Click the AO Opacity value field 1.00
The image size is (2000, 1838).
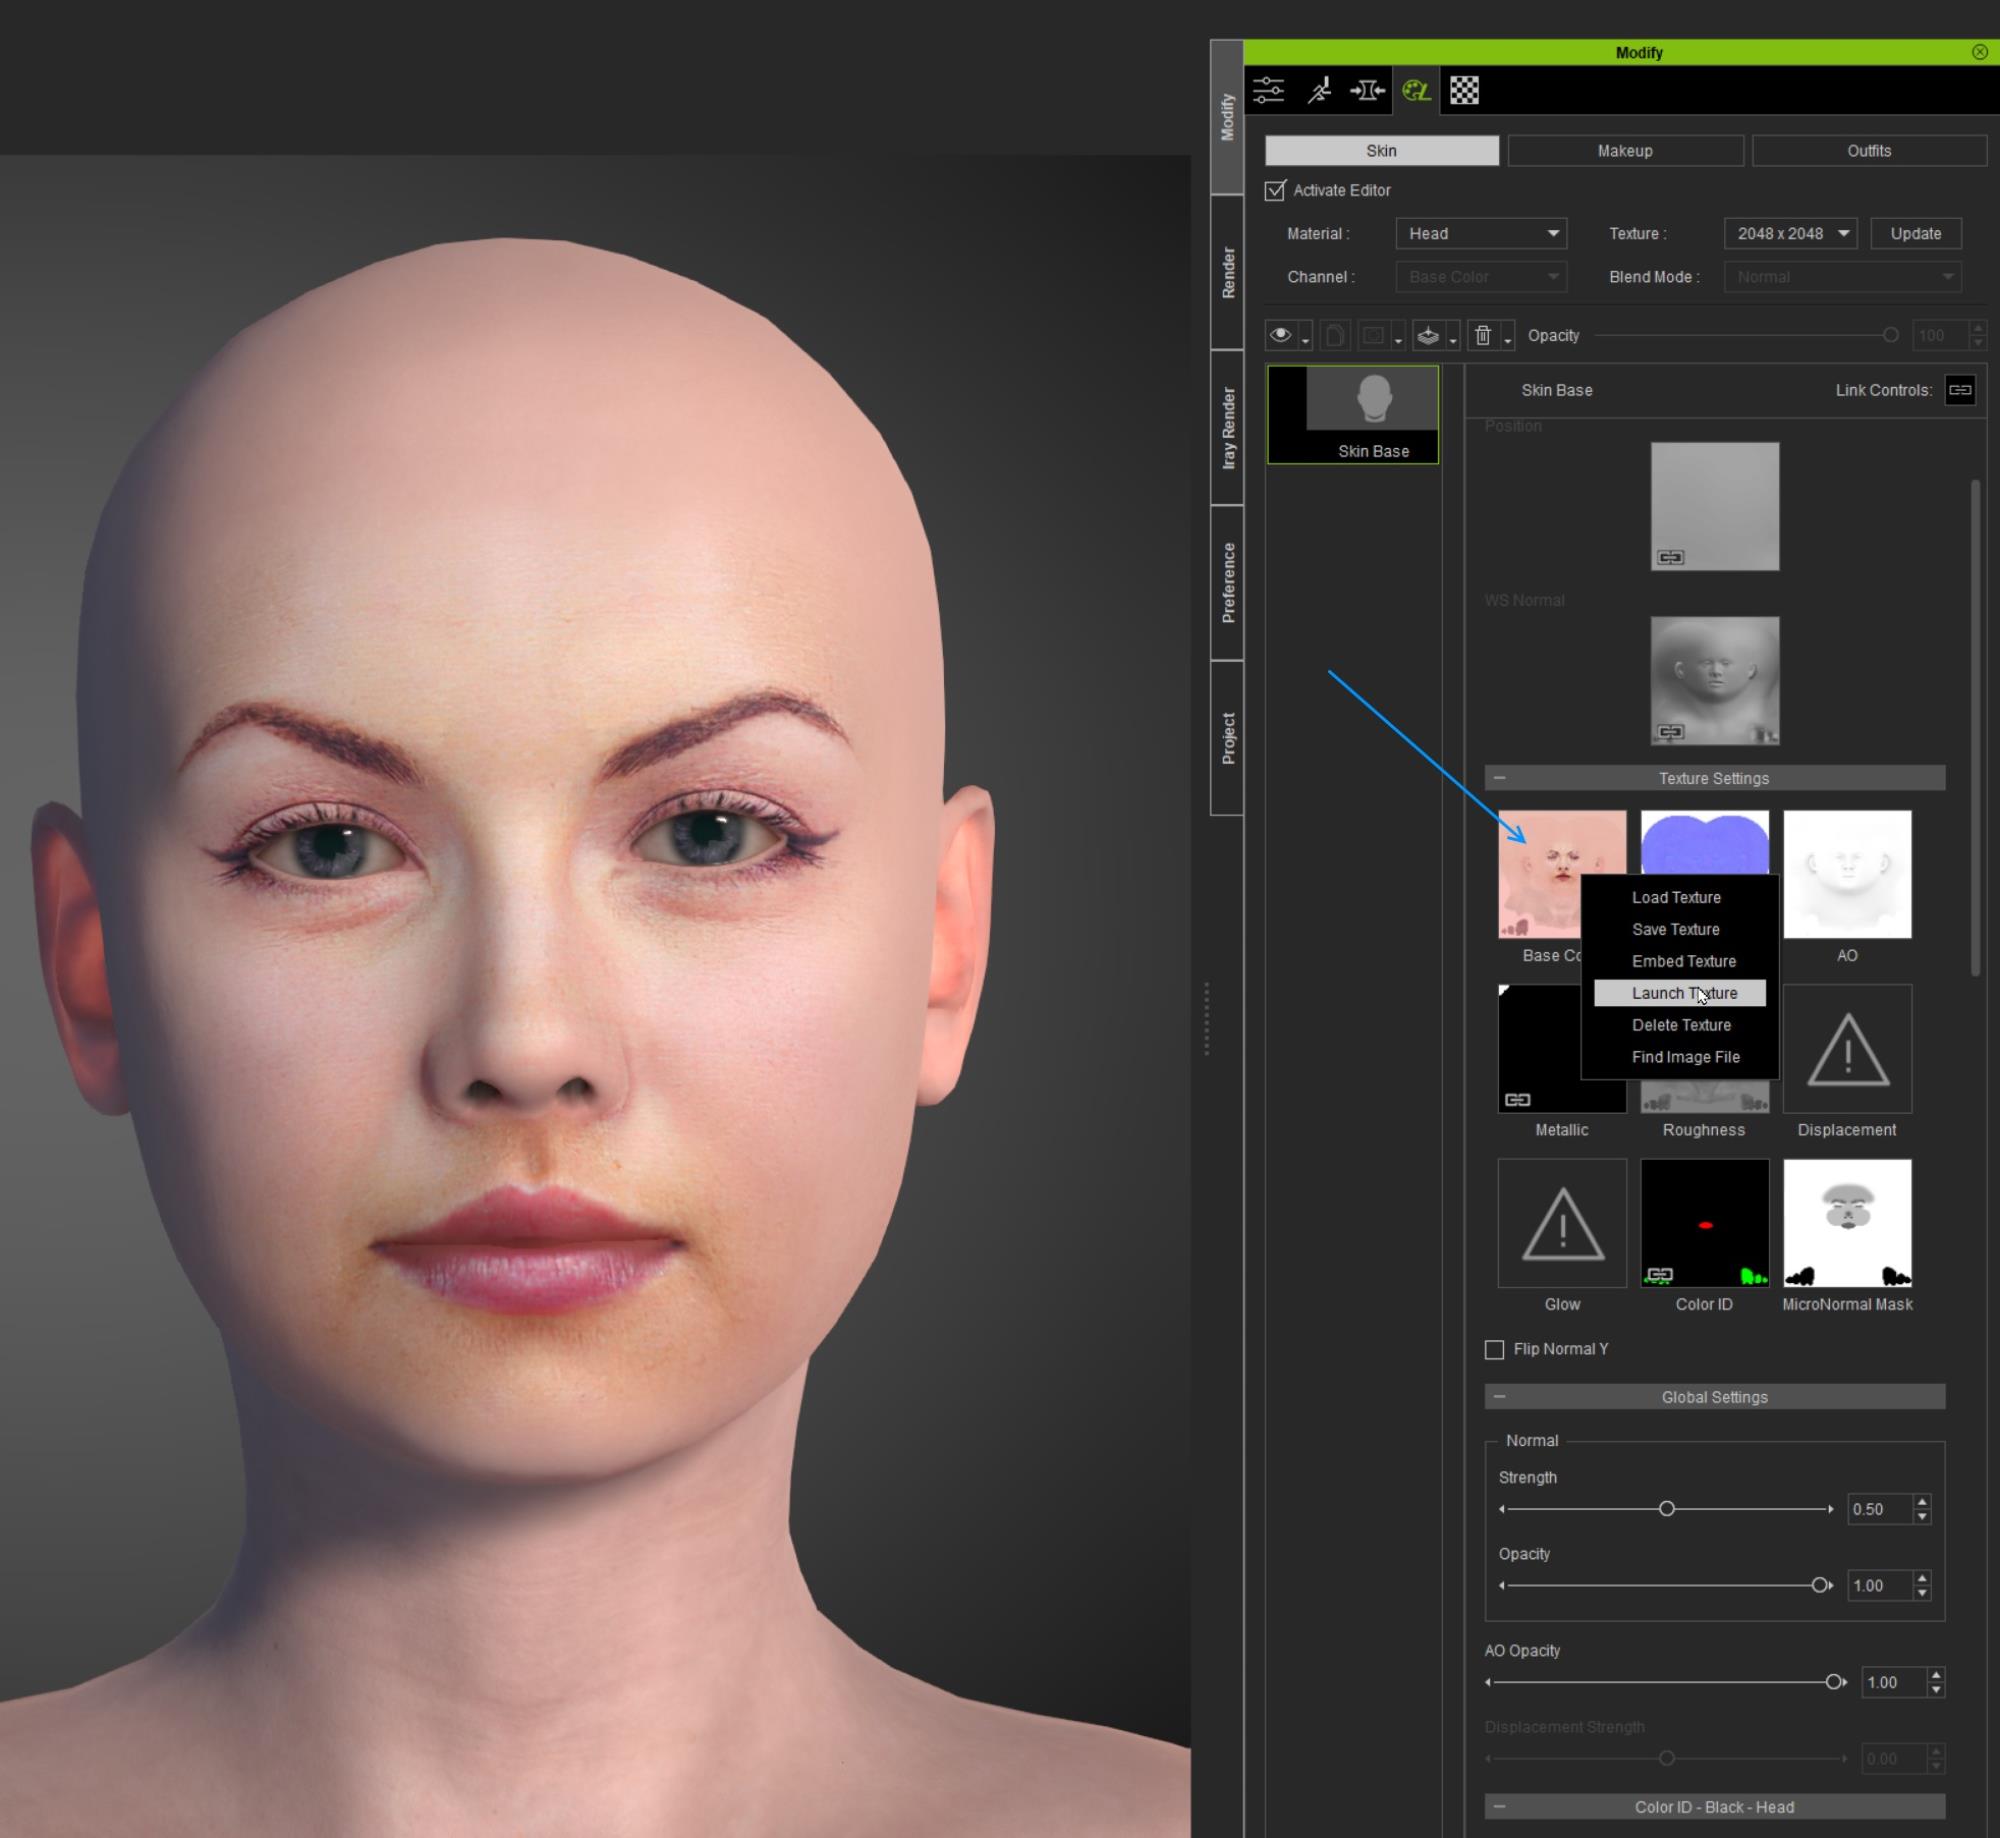[1893, 1682]
